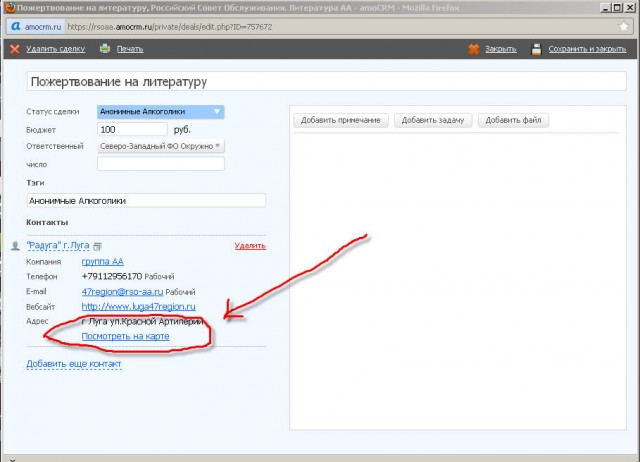Follow the Добавить еще контакт link
Screen dimensions: 640x462
click(x=73, y=363)
